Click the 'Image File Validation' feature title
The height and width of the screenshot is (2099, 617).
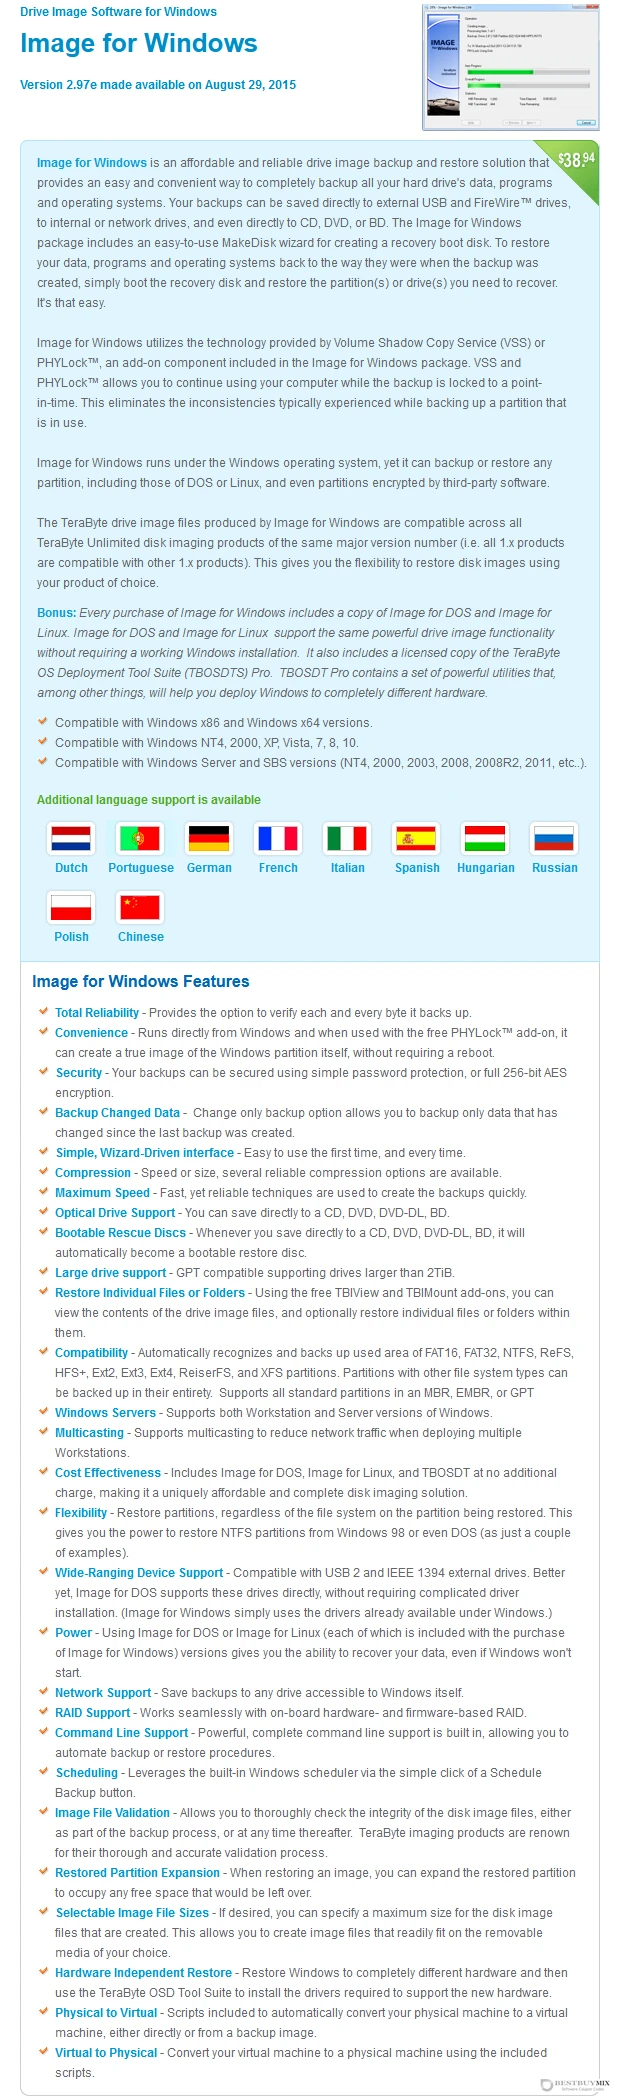(x=112, y=1813)
